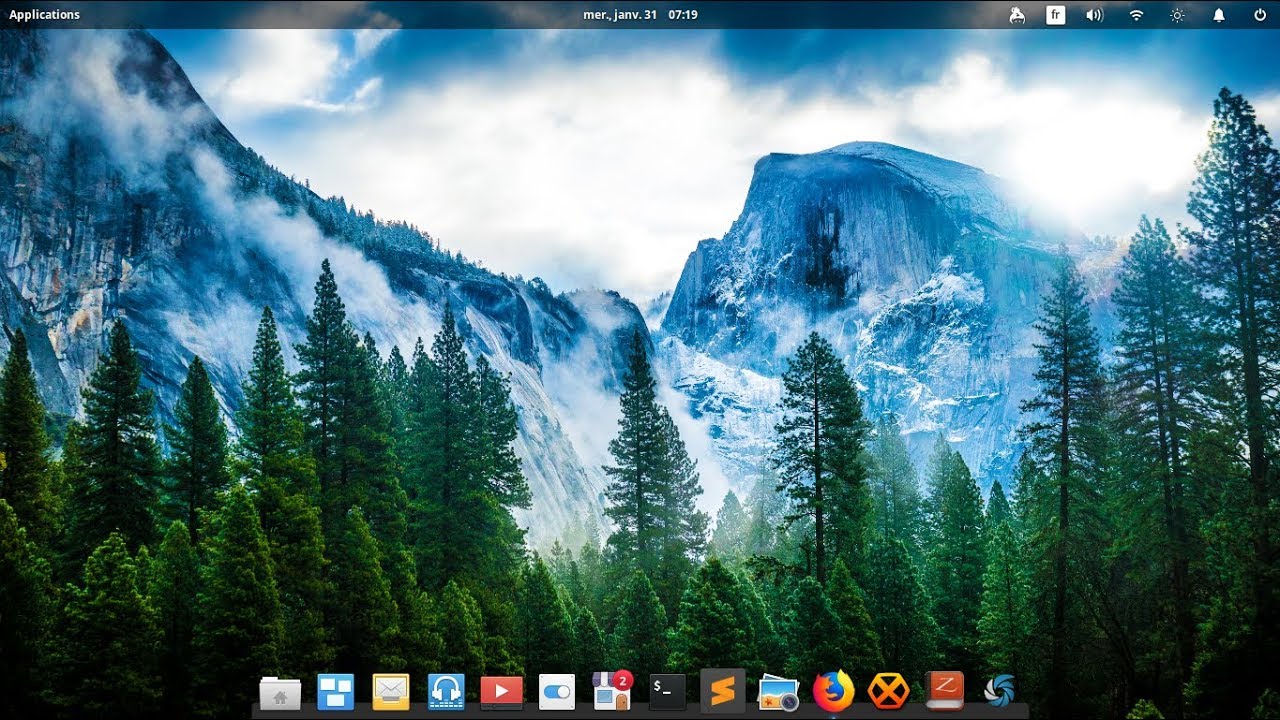1280x720 pixels.
Task: Open the ninja indicator in the top panel
Action: tap(1017, 15)
